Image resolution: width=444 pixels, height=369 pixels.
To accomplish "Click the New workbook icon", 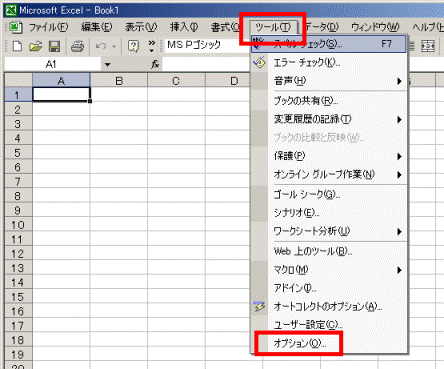I will tap(17, 46).
